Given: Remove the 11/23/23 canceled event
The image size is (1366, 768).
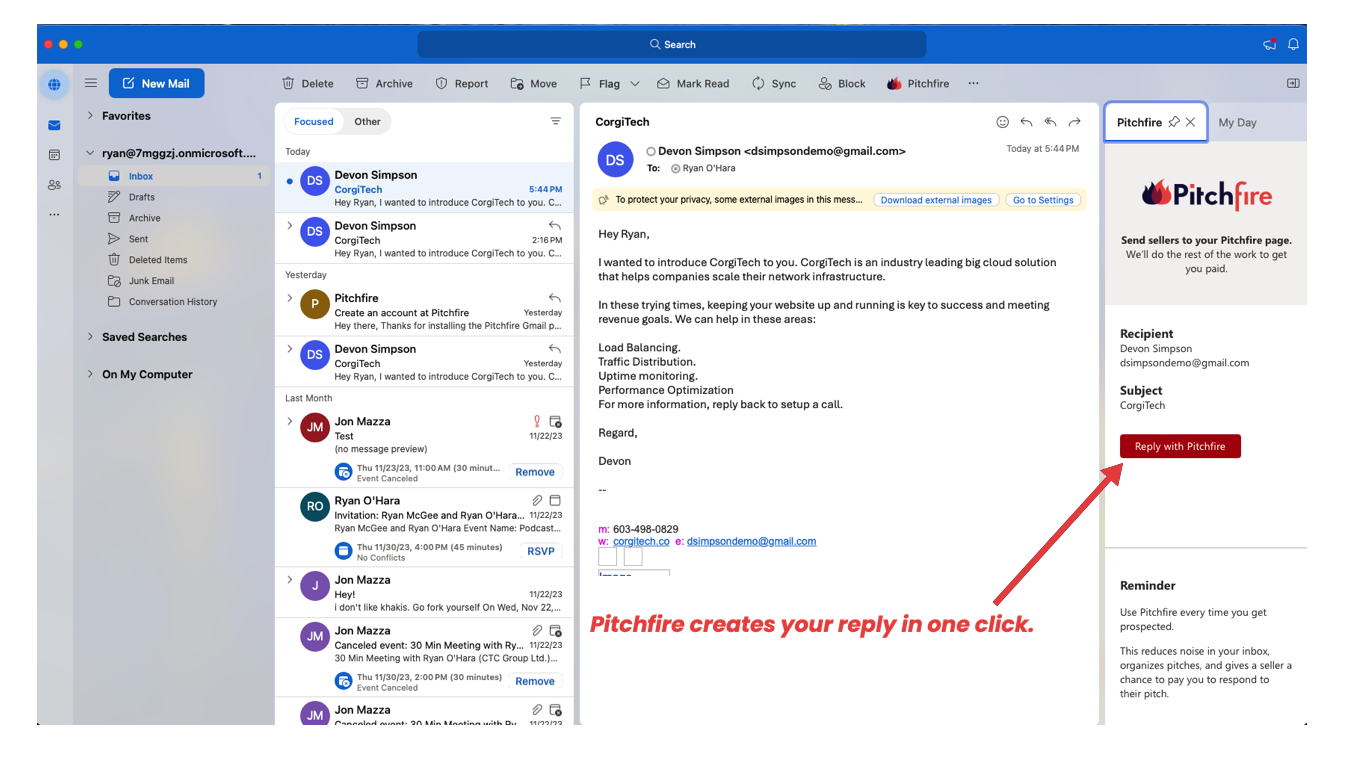Looking at the screenshot, I should pyautogui.click(x=535, y=472).
